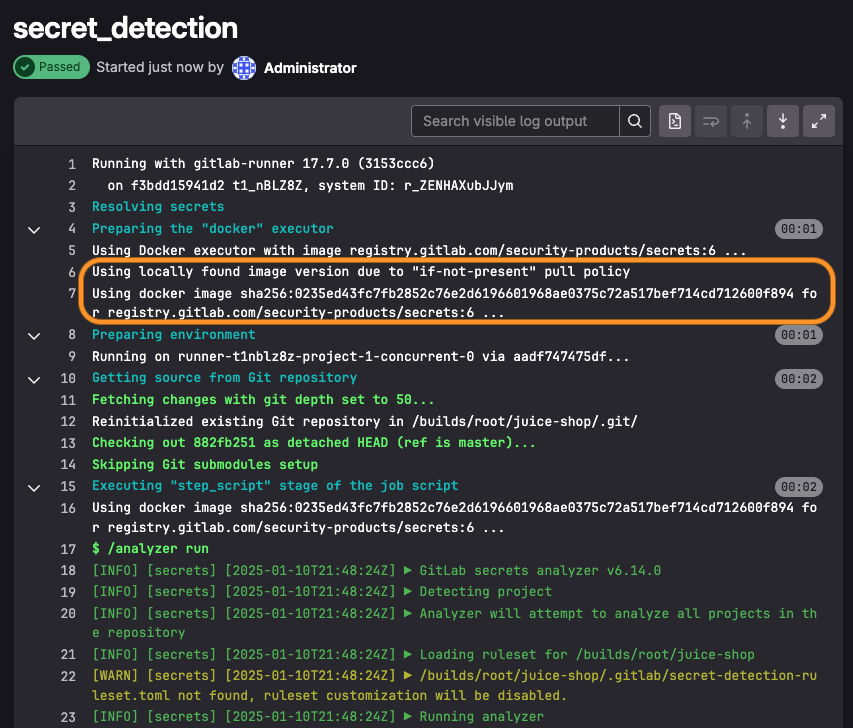Click the 'Detecting project' log line
Screen dimensions: 853x728
pyautogui.click(x=322, y=591)
